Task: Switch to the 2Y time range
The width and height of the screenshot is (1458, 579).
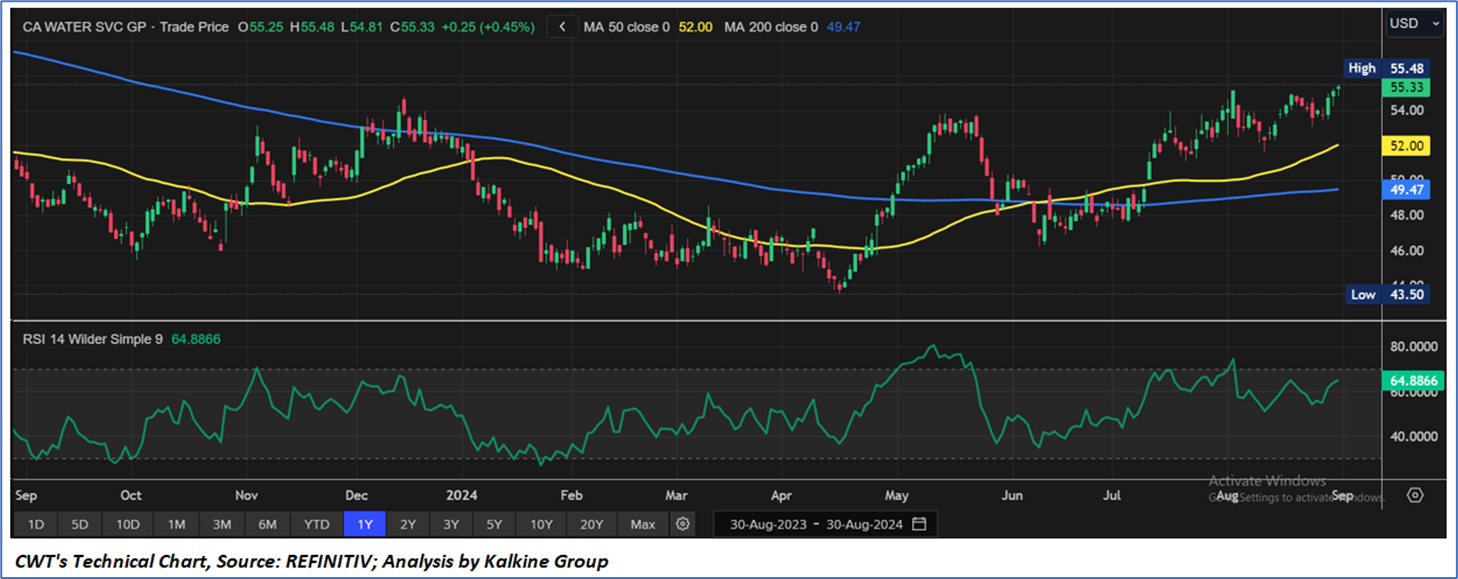Action: (x=408, y=524)
